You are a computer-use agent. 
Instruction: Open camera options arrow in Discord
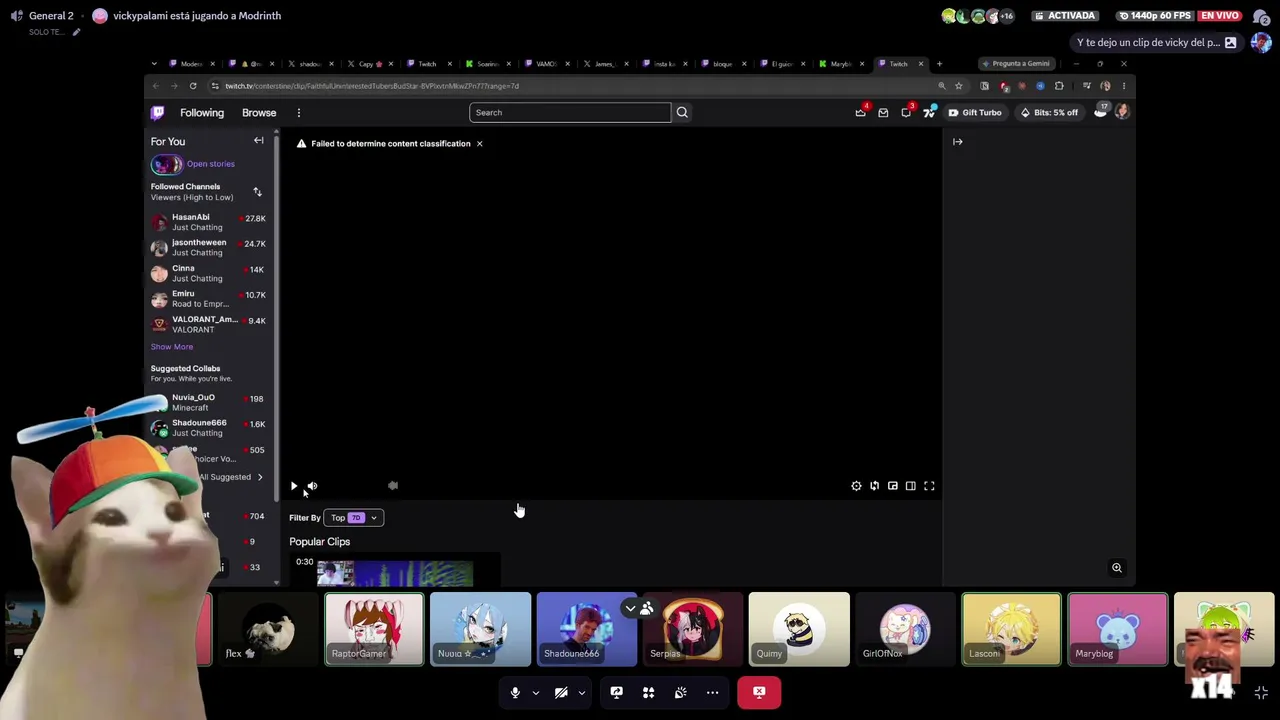coord(581,692)
